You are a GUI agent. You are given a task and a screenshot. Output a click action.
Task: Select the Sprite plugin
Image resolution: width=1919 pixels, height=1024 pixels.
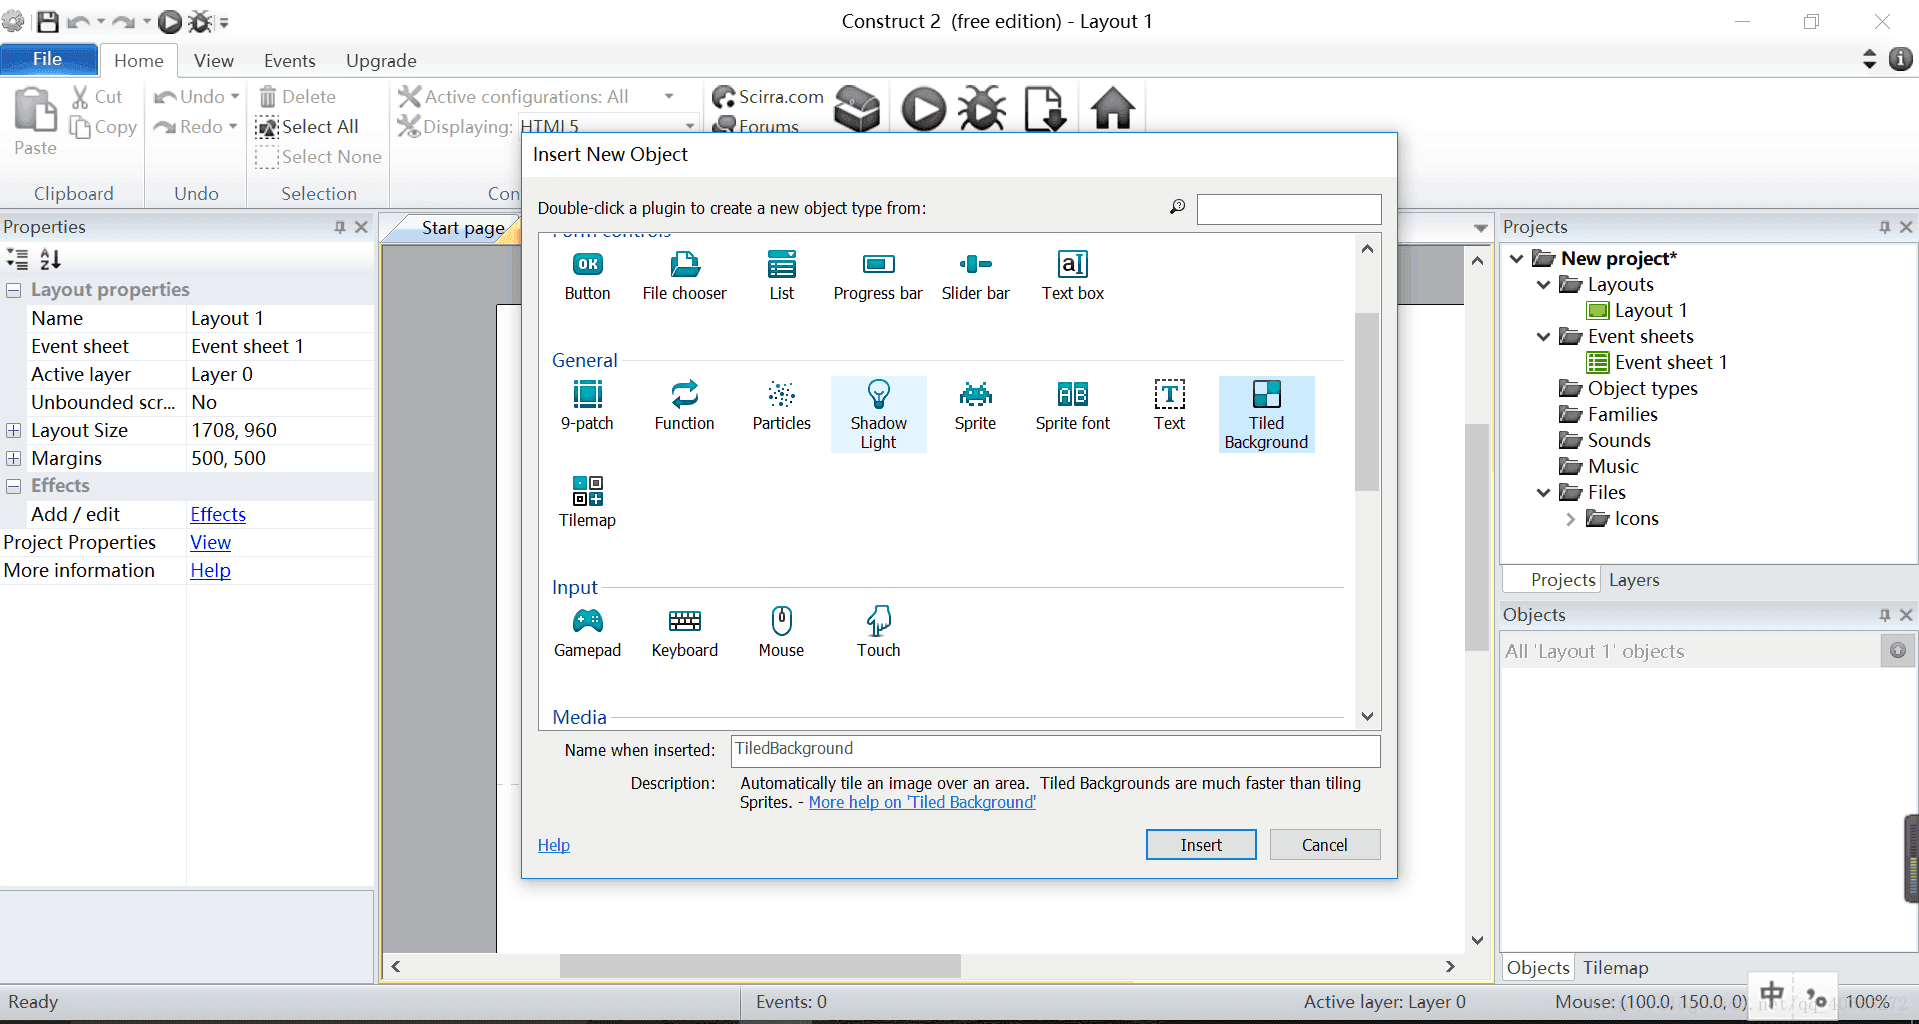point(975,405)
